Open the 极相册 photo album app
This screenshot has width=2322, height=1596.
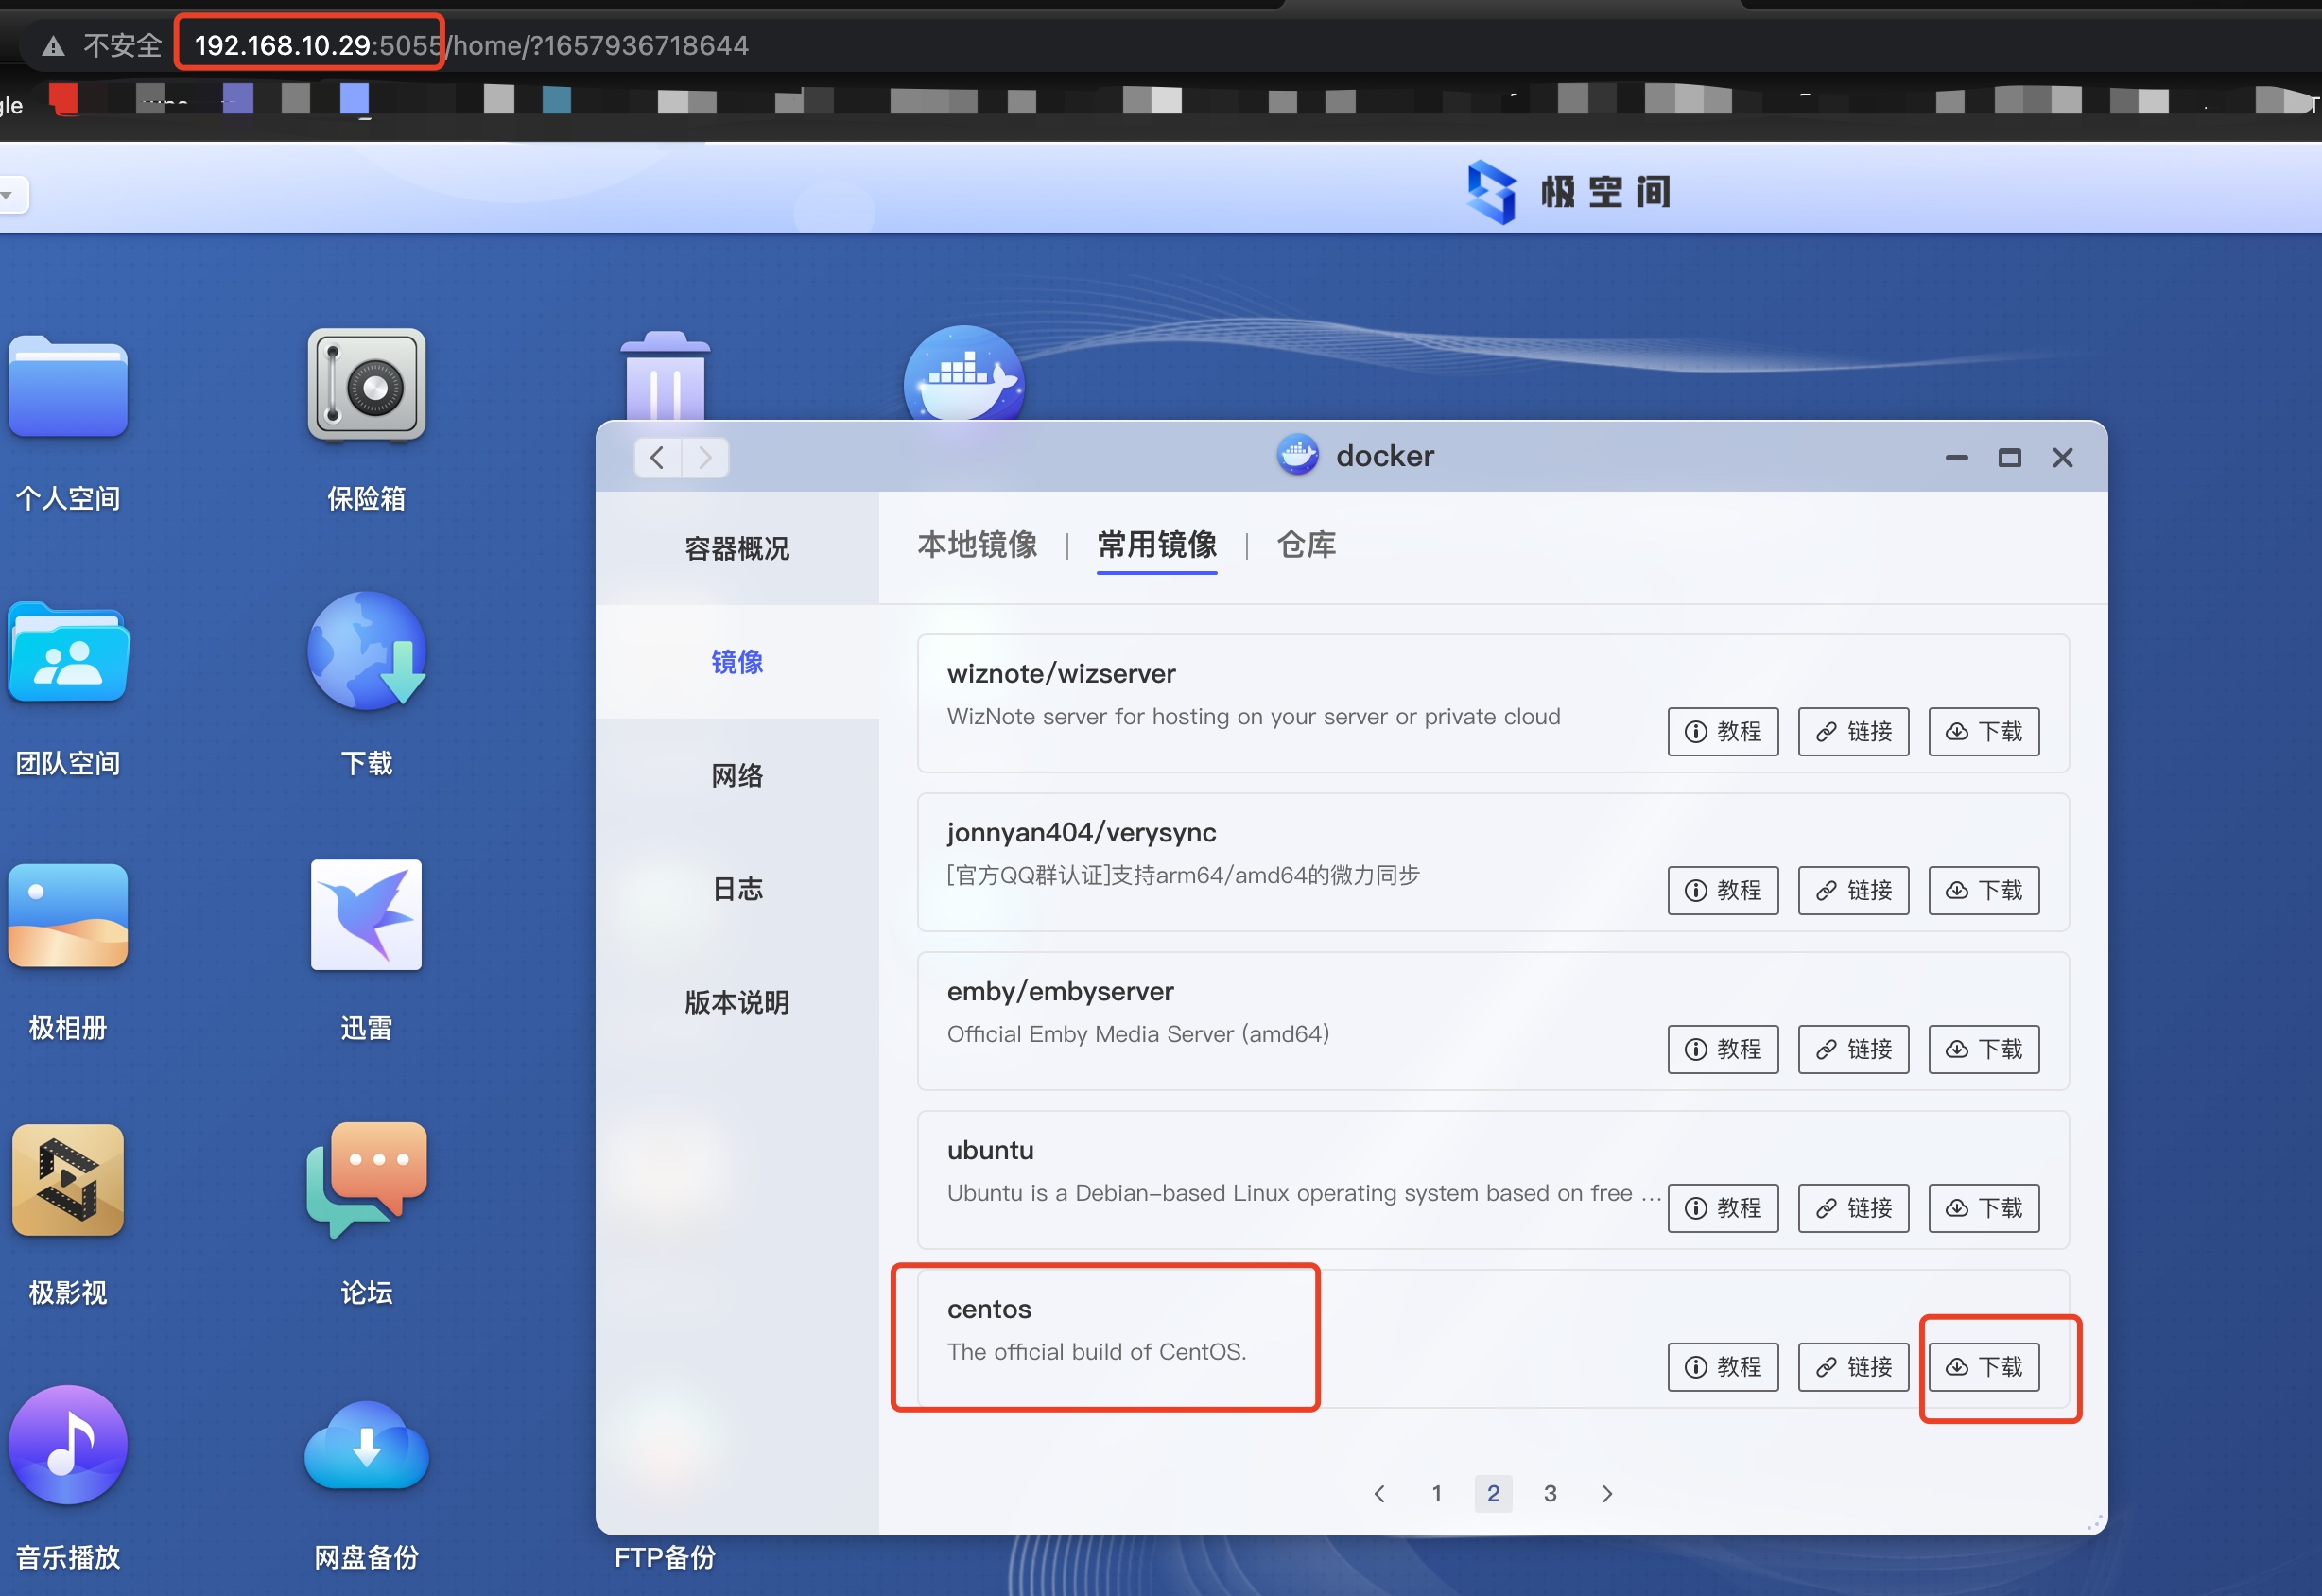coord(68,915)
